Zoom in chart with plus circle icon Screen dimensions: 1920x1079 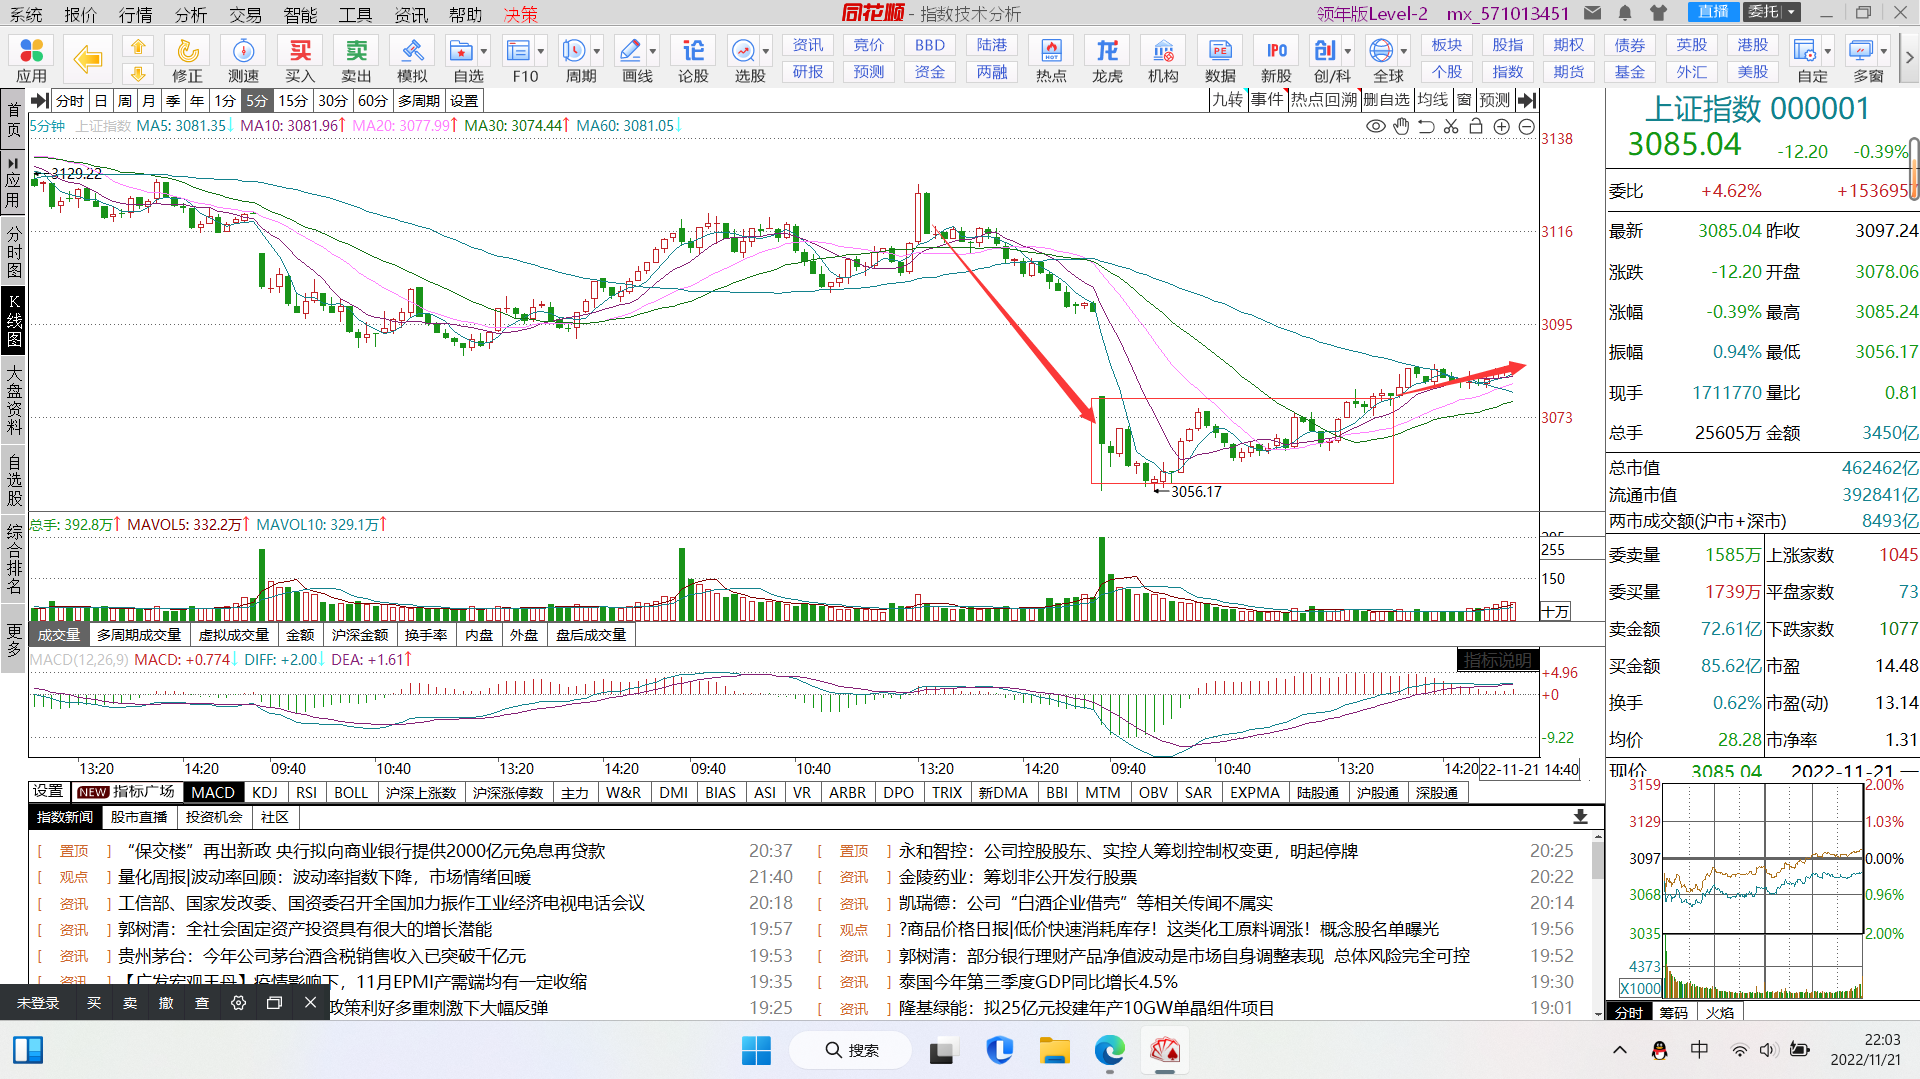pyautogui.click(x=1501, y=126)
